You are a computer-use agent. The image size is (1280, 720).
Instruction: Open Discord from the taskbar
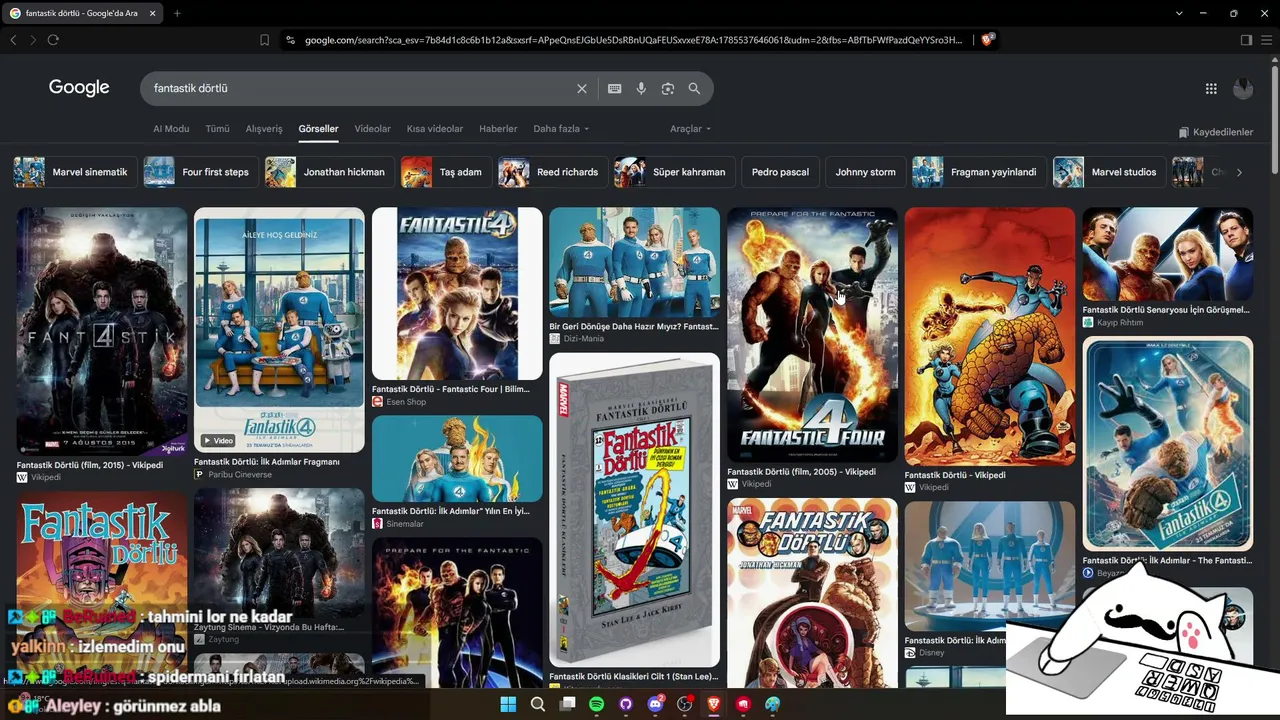tap(656, 704)
